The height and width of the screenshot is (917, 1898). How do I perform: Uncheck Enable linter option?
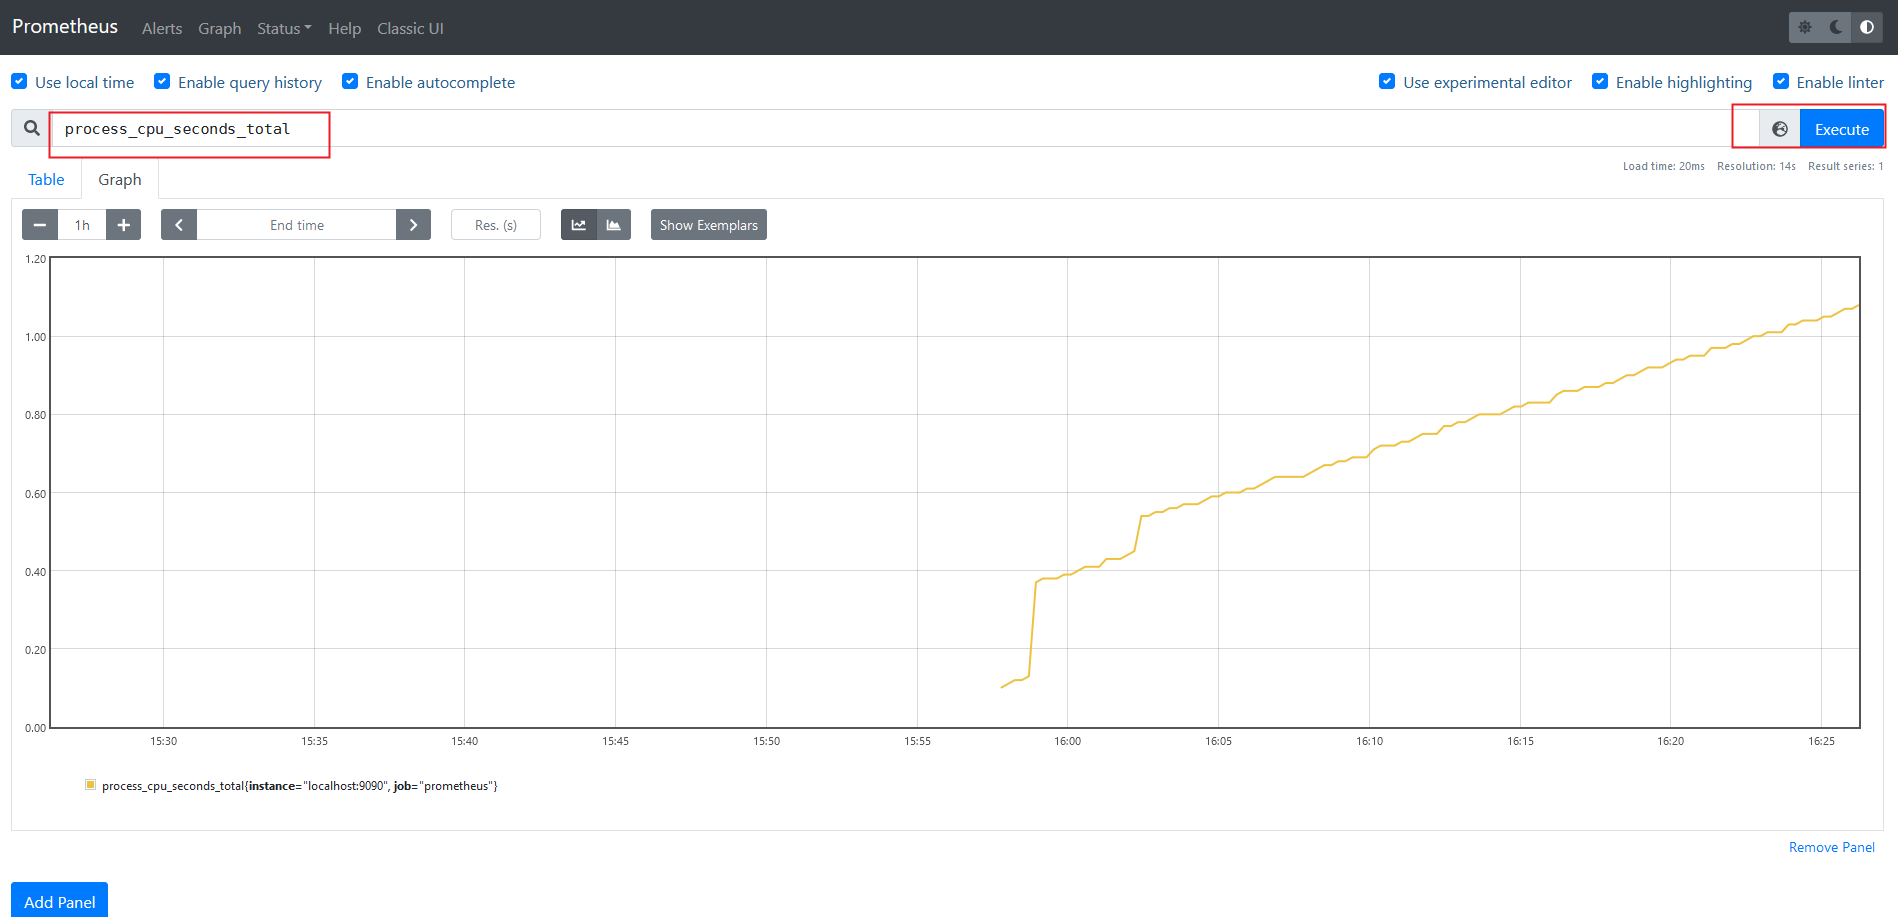point(1781,82)
